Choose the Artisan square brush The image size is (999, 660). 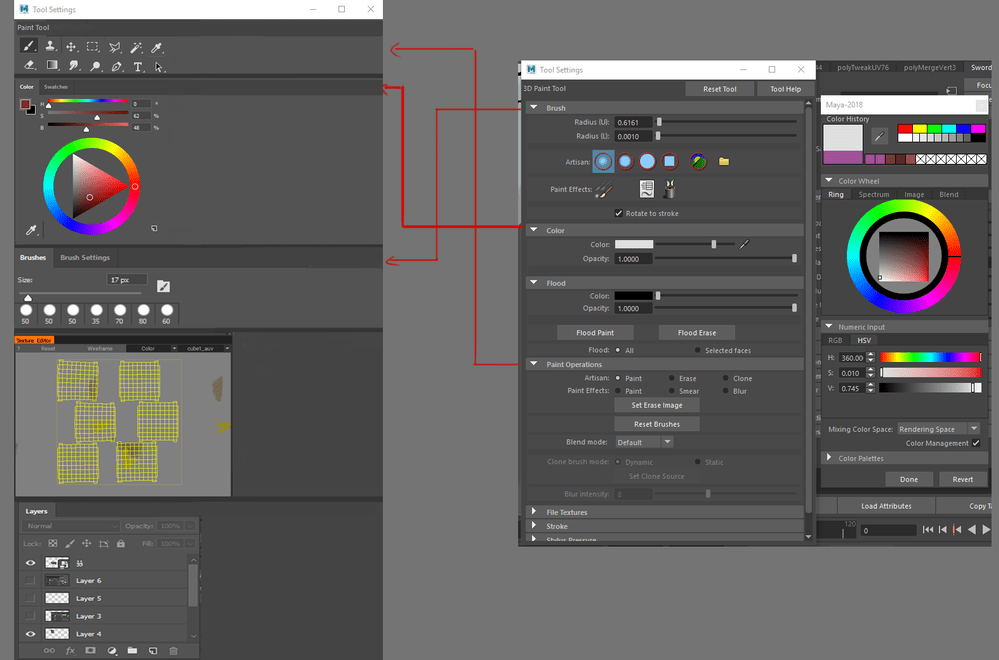(x=669, y=162)
